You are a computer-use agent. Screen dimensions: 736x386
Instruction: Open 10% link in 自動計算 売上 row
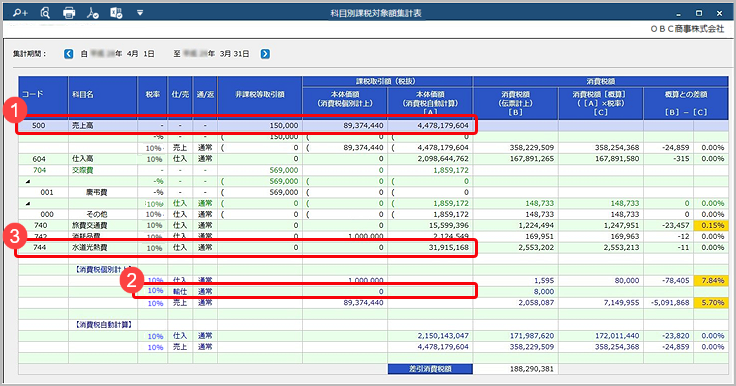pos(155,347)
